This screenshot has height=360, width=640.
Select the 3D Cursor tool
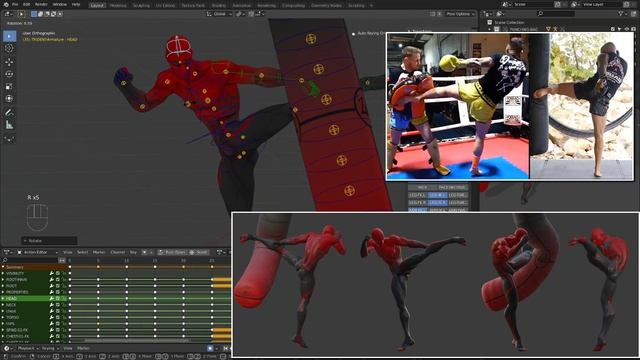pos(9,48)
